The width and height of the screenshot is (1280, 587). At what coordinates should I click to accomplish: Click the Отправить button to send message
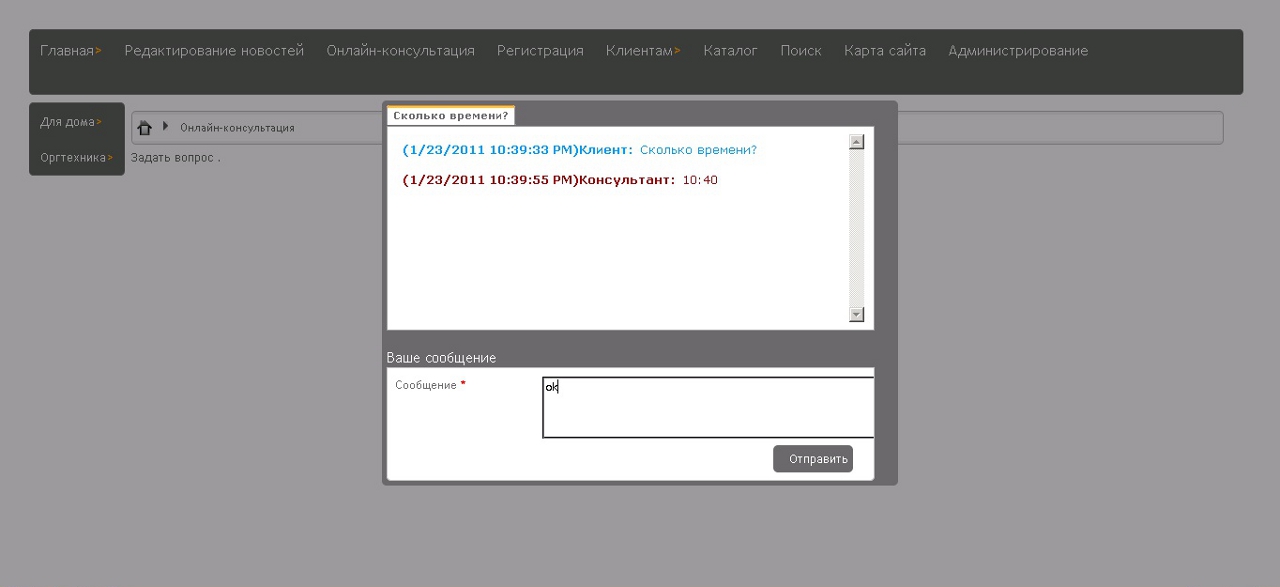pyautogui.click(x=813, y=458)
